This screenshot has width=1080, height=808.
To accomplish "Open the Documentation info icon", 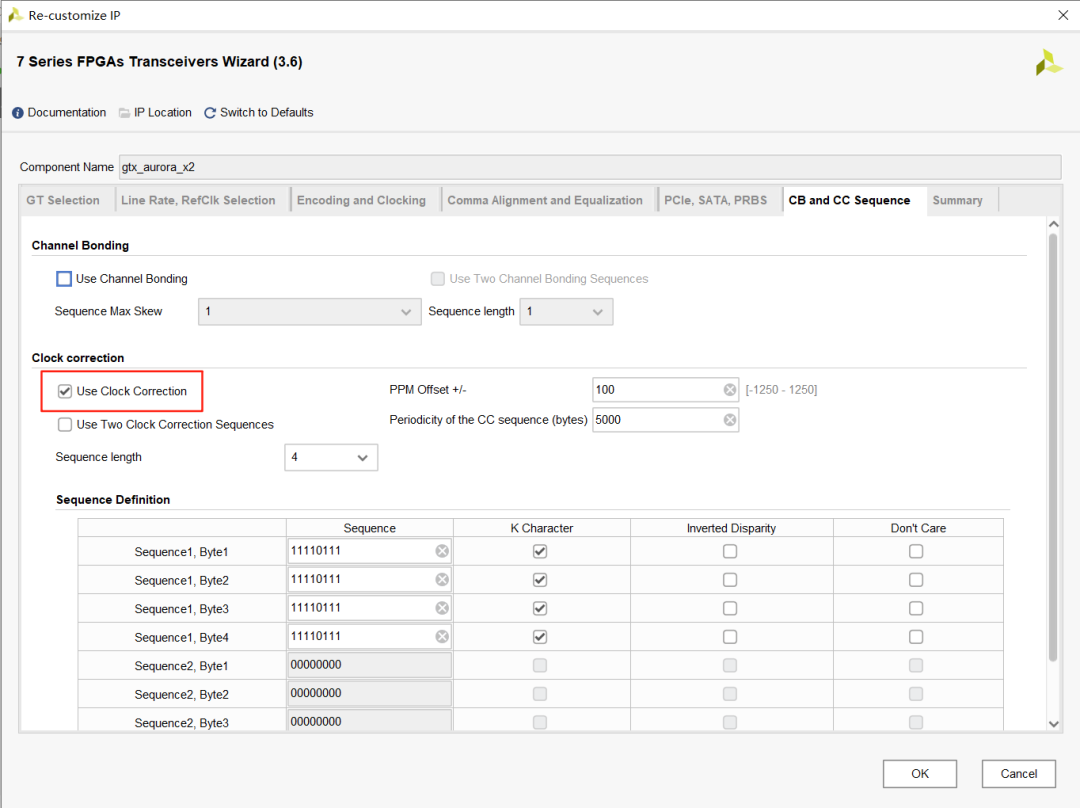I will tap(18, 113).
